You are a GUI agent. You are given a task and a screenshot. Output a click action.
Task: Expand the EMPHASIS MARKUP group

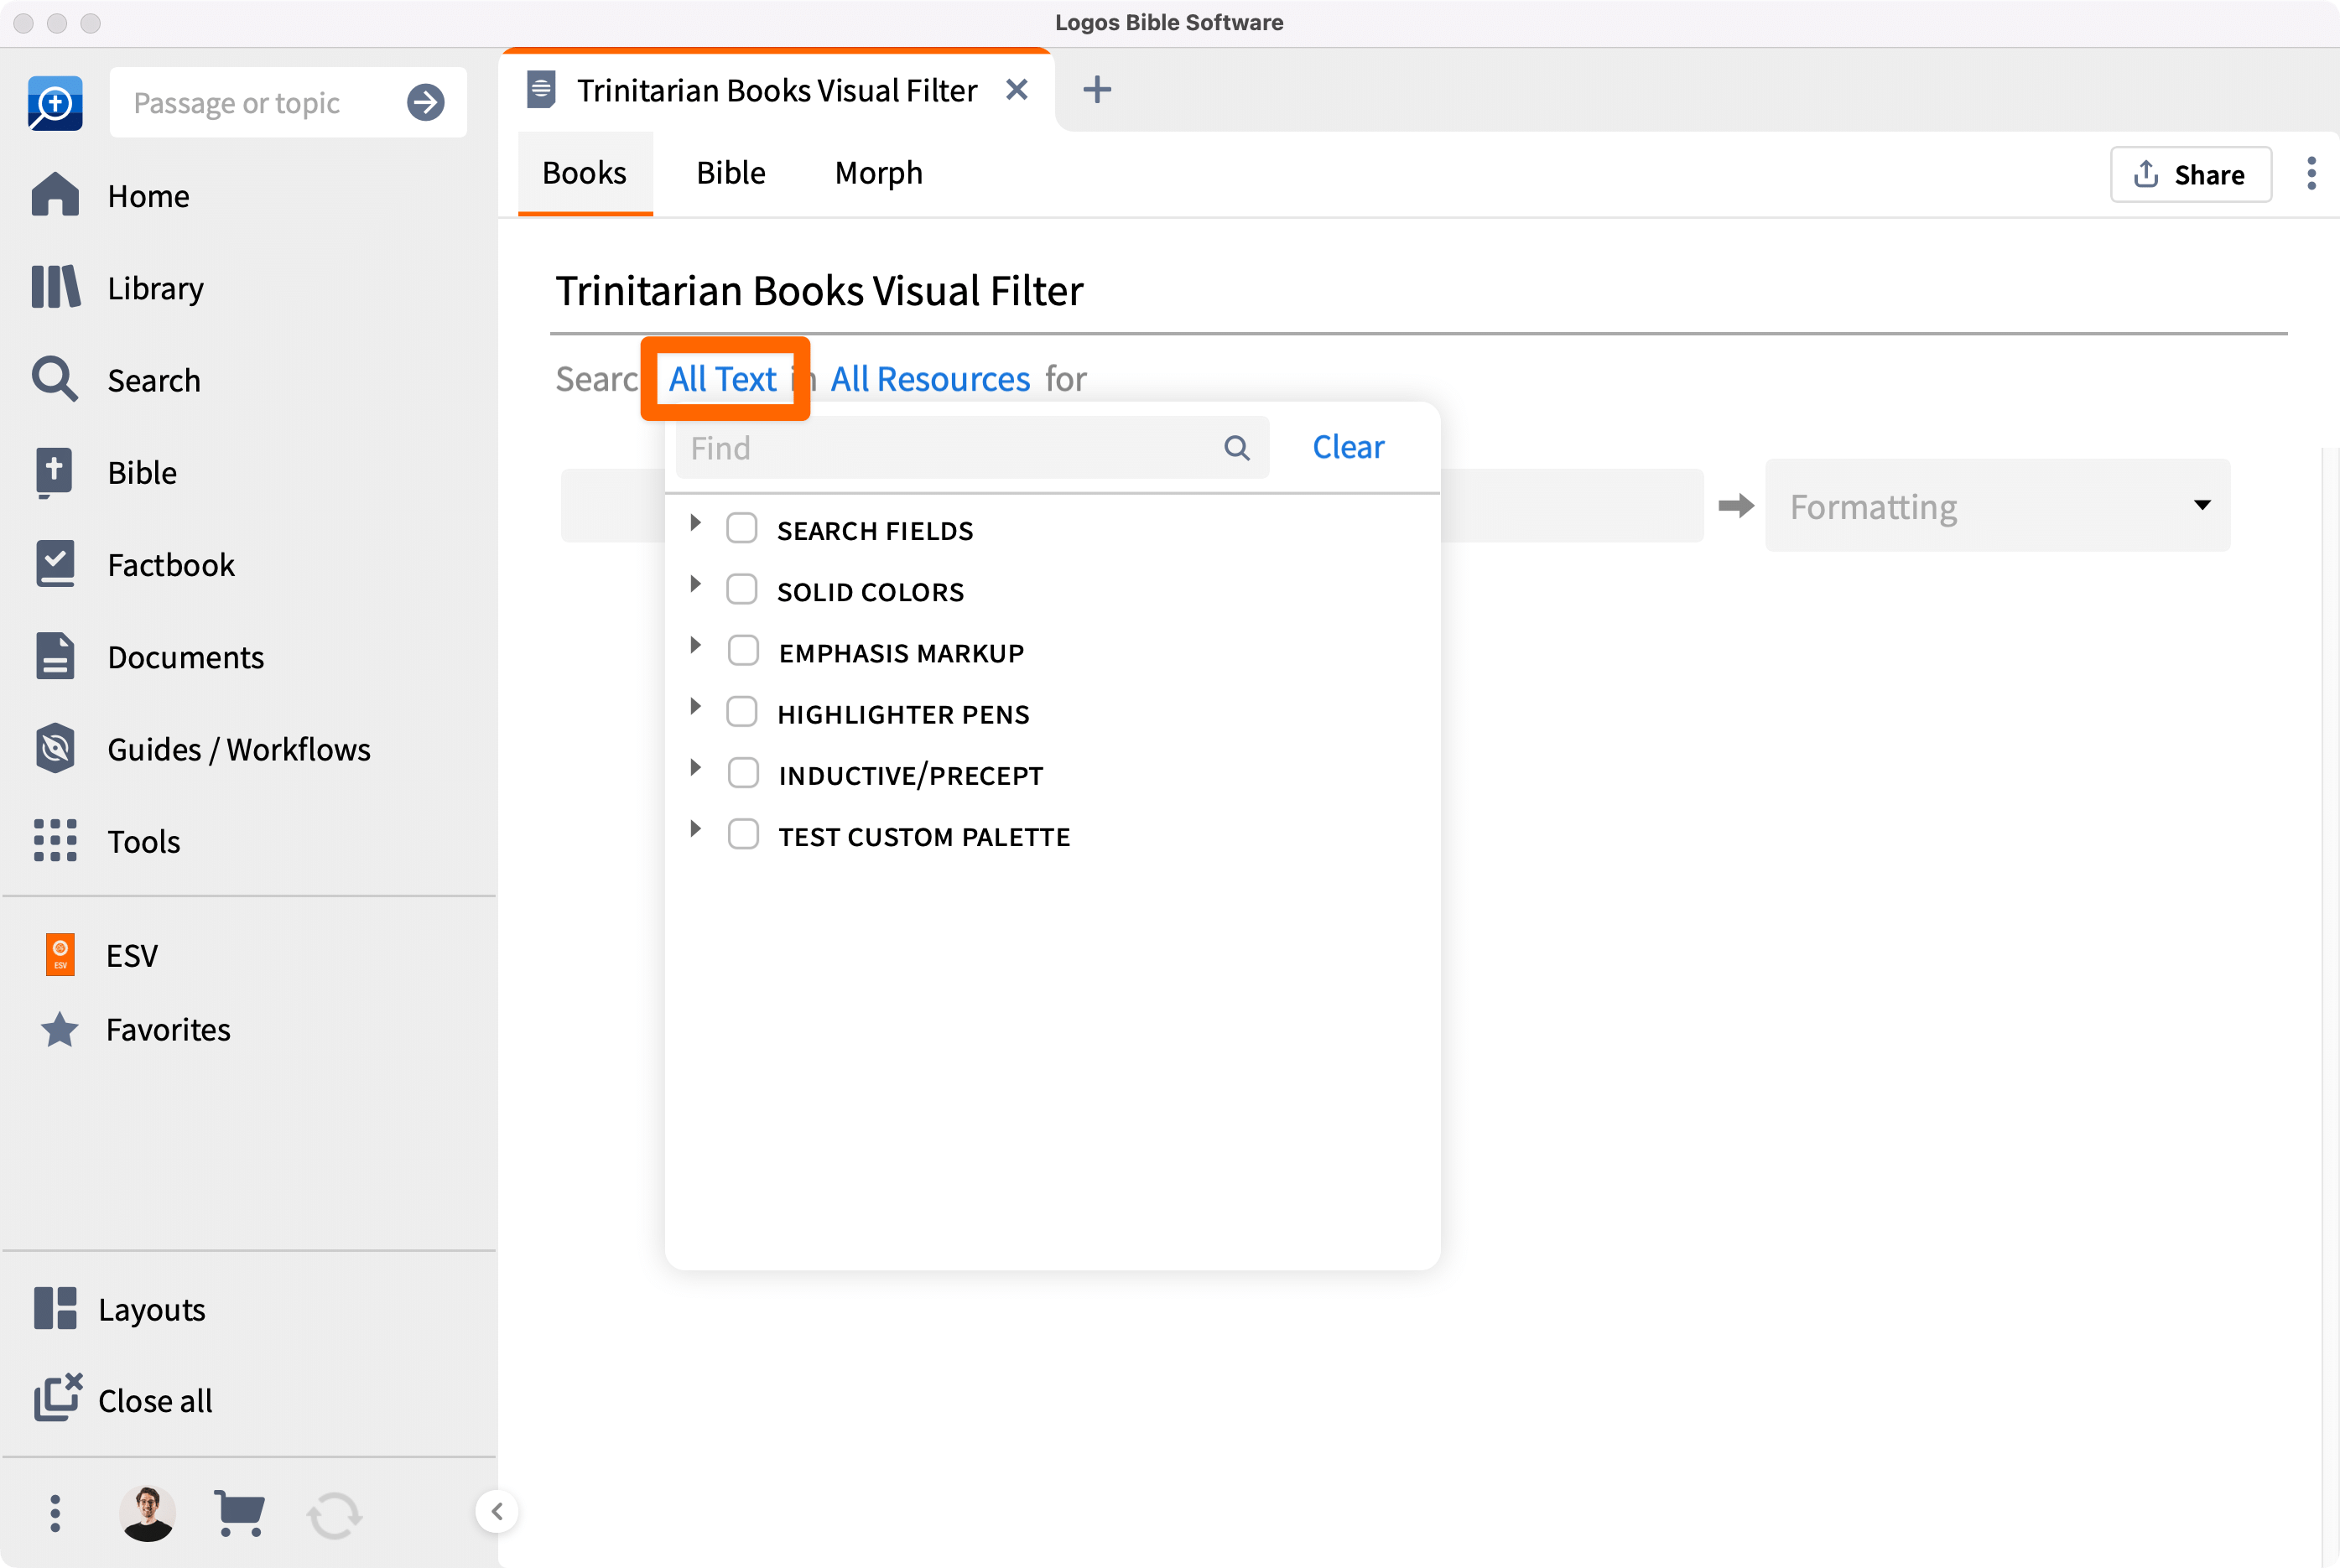695,645
